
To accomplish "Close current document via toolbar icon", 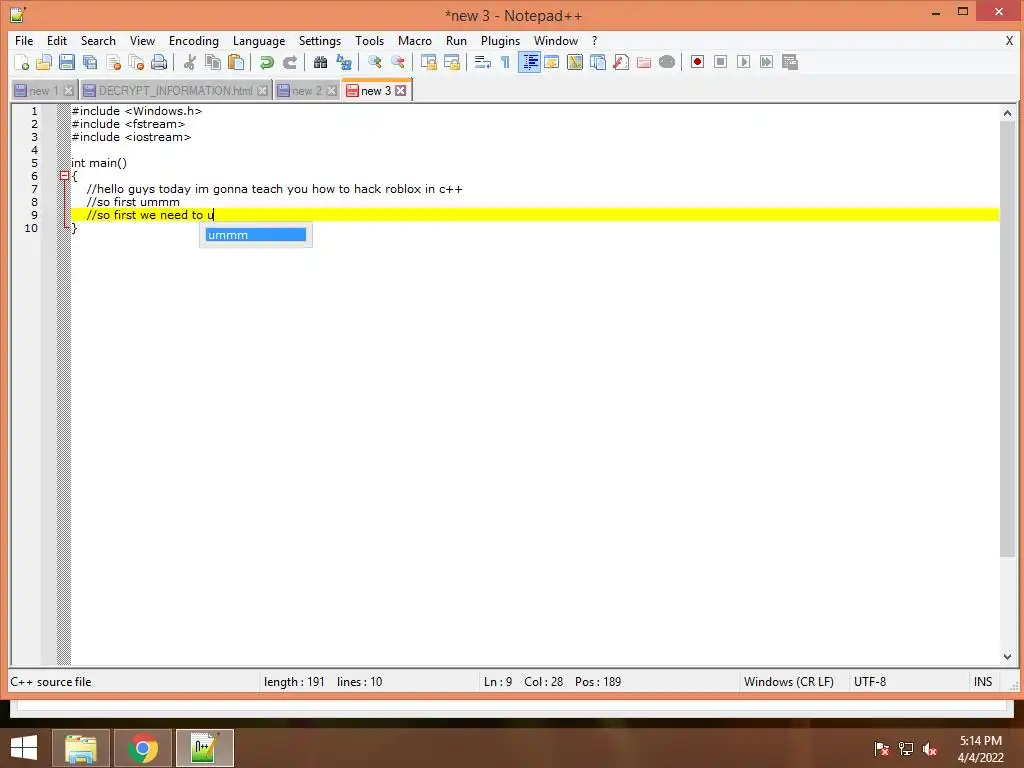I will tap(113, 63).
